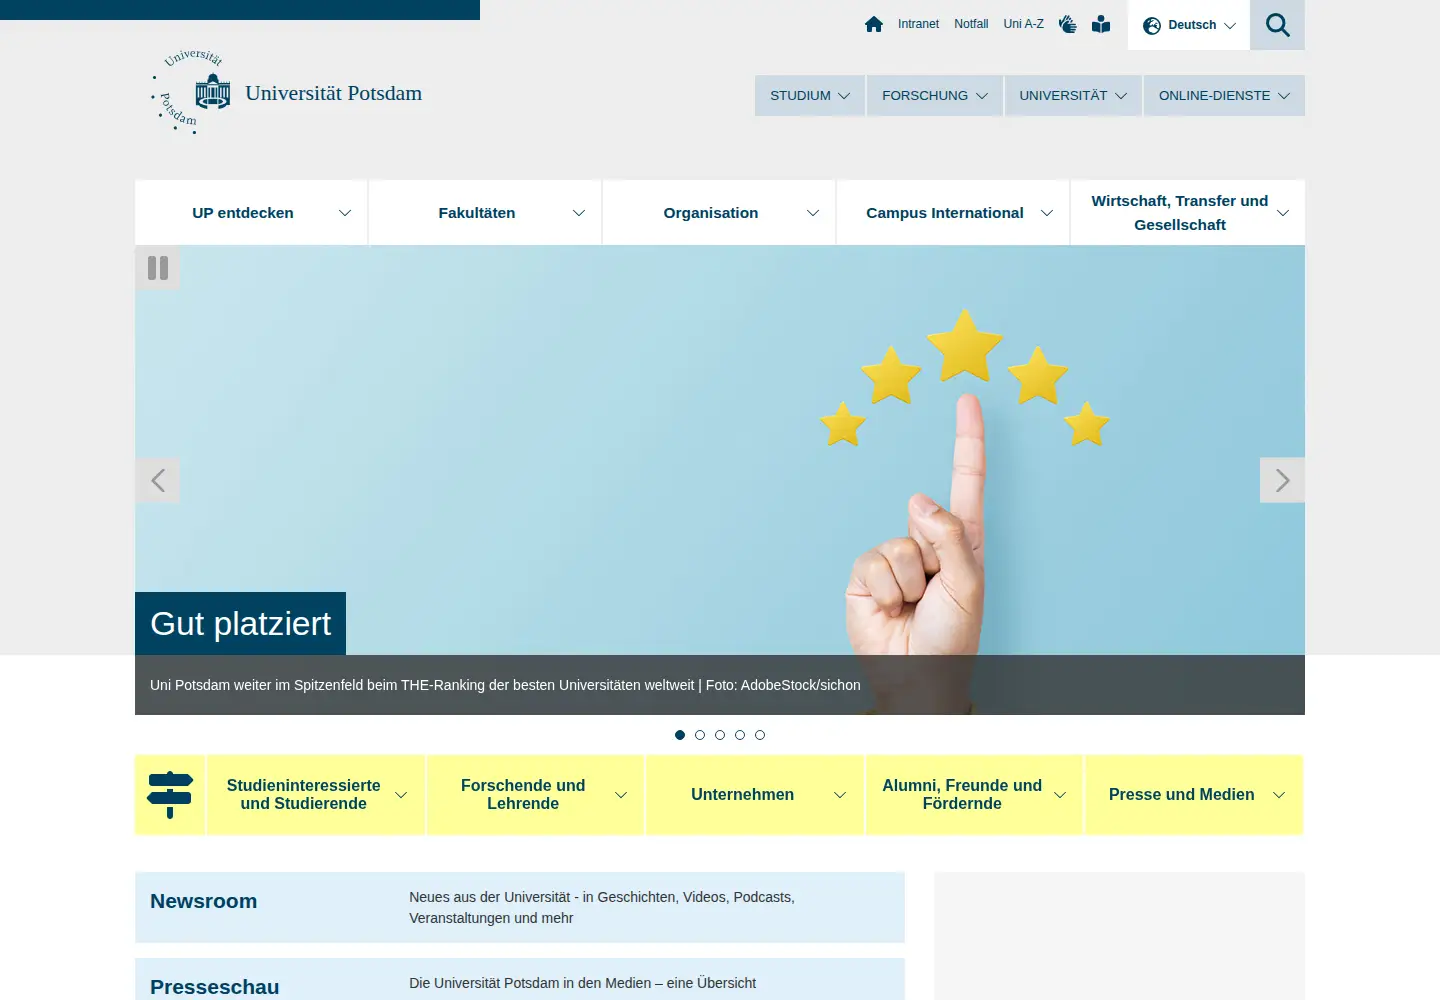Open Wirtschaft, Transfer und Gesellschaft menu
The image size is (1440, 1000).
[1188, 213]
